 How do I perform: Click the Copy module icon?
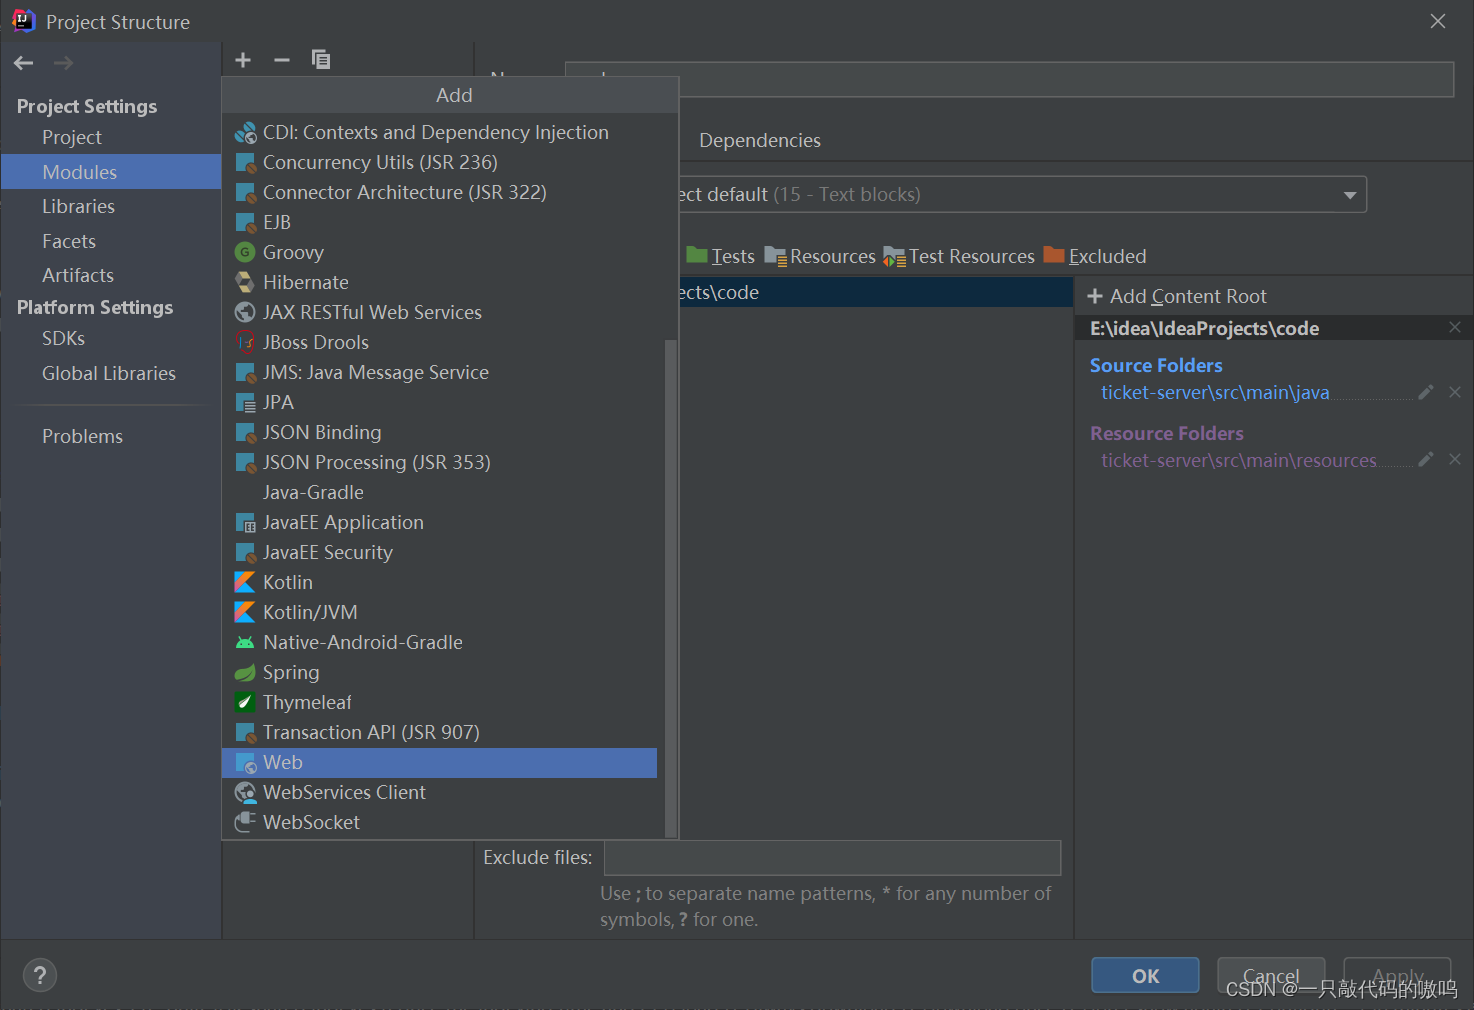click(x=321, y=60)
